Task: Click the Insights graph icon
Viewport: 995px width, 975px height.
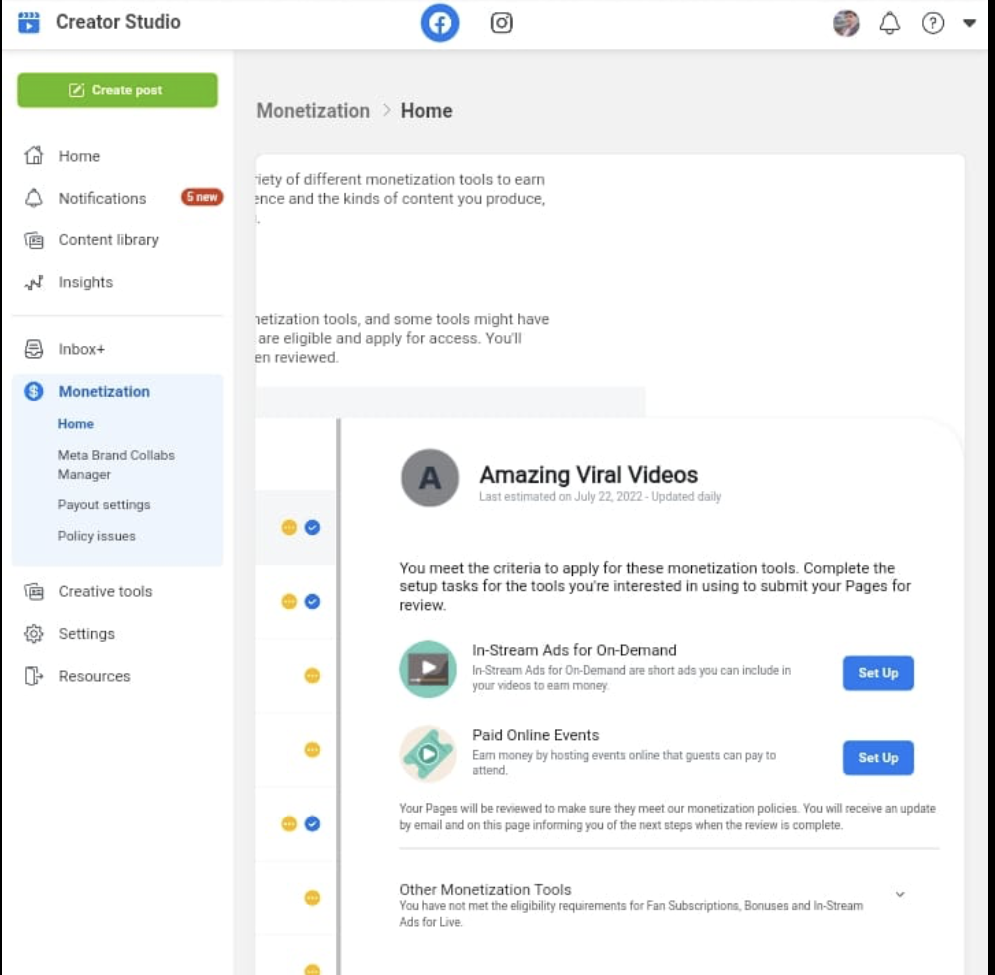Action: [x=34, y=282]
